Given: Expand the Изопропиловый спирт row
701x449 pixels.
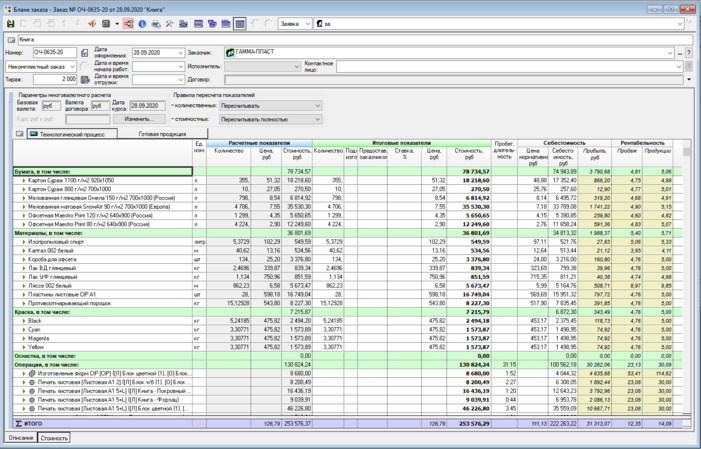Looking at the screenshot, I should [24, 242].
